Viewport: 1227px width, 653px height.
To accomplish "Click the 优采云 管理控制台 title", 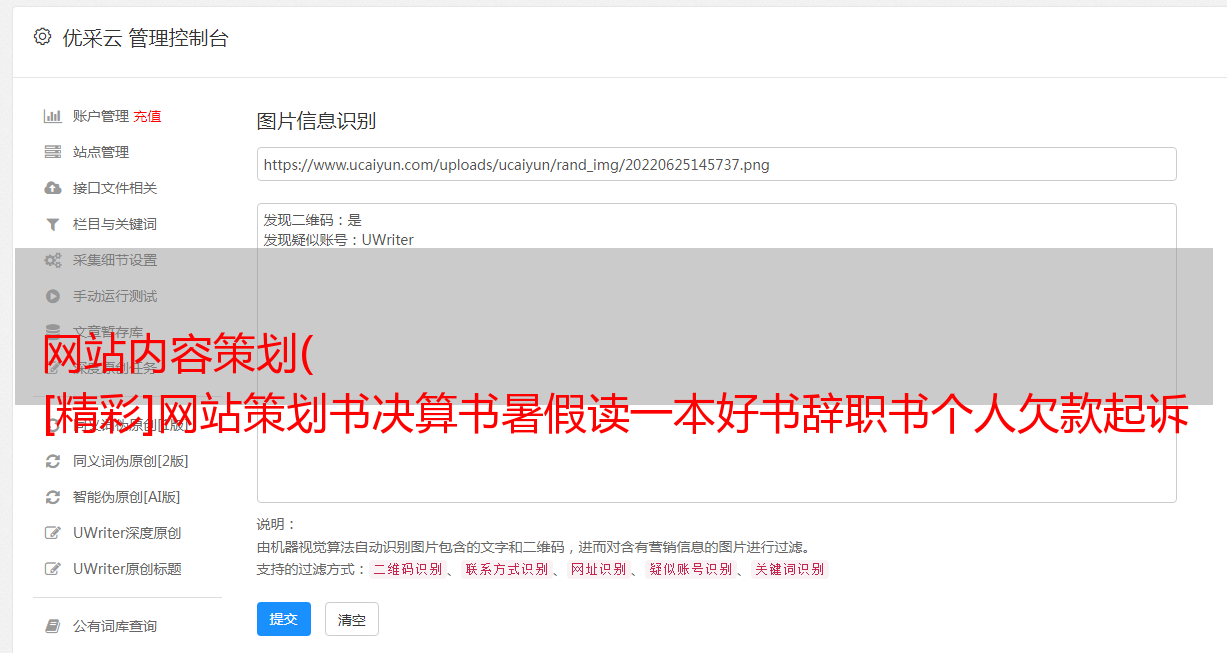I will coord(145,38).
